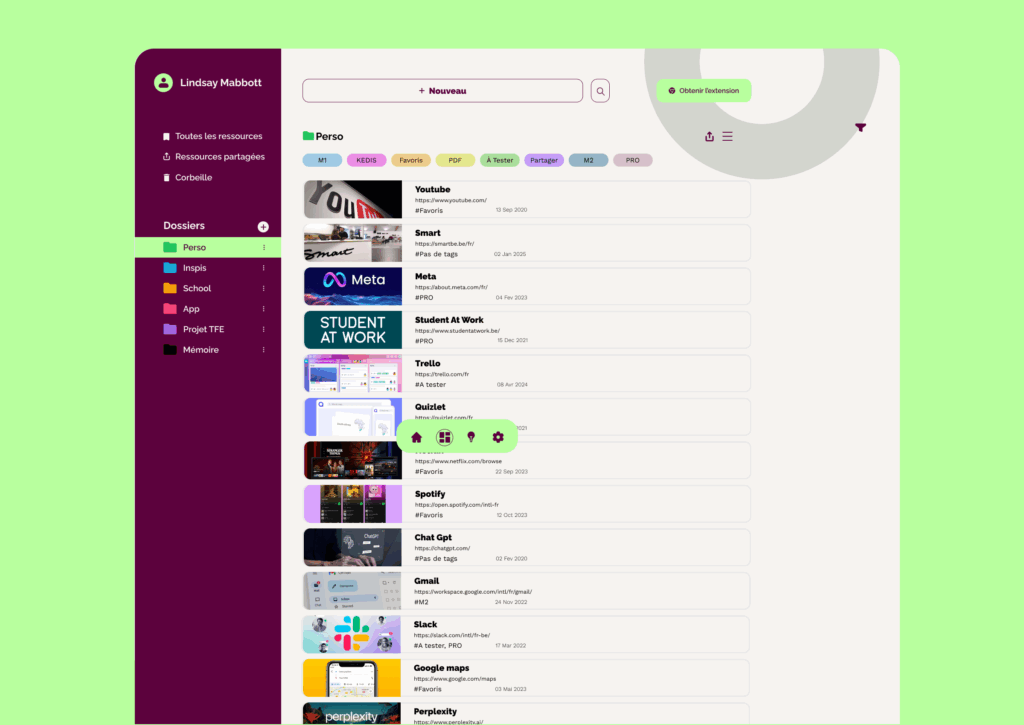Expand options for Projet TFE folder

[x=264, y=329]
